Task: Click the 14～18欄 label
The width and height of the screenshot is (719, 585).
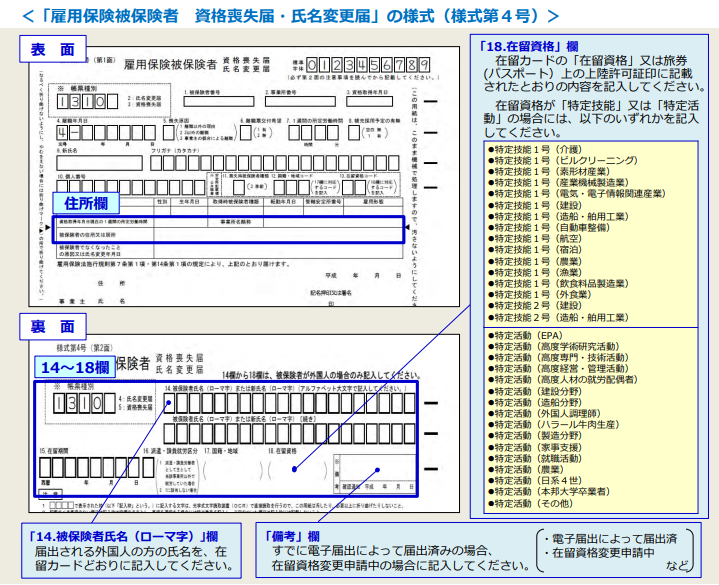Action: coord(75,367)
